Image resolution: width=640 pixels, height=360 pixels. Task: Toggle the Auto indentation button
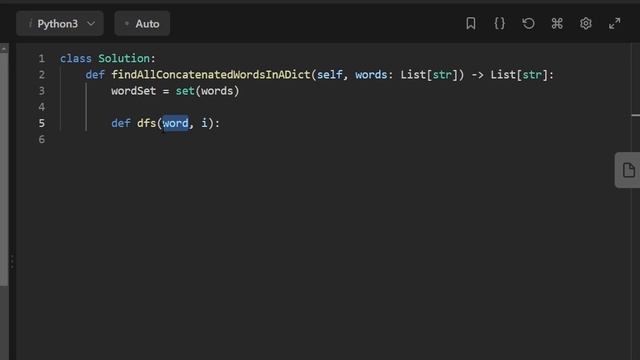pyautogui.click(x=142, y=24)
